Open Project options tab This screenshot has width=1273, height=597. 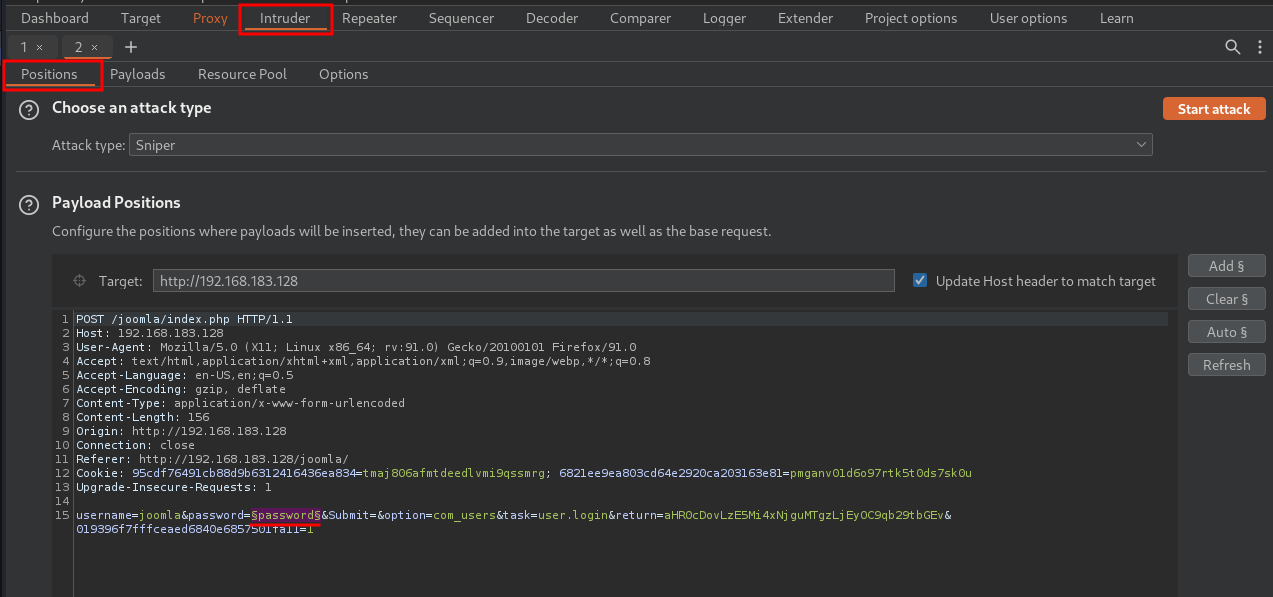click(x=911, y=18)
